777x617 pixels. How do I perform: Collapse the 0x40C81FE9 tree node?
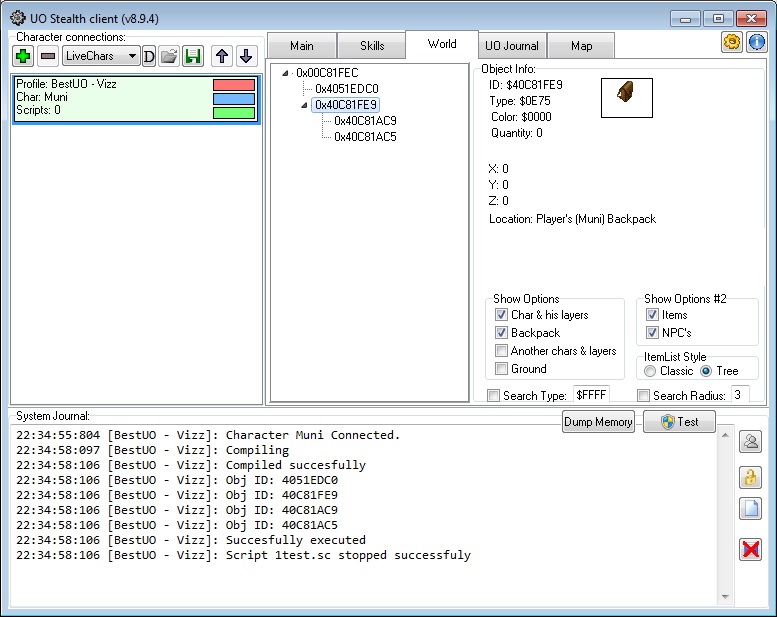[x=305, y=105]
